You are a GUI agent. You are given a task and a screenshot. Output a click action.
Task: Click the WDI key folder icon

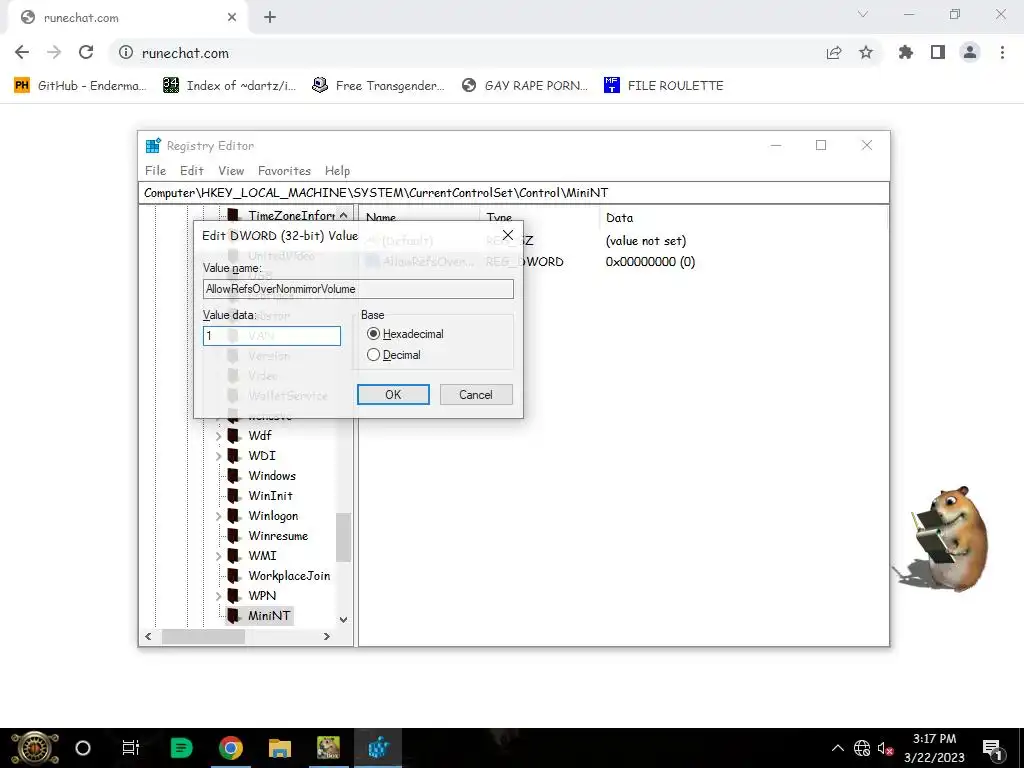coord(234,456)
